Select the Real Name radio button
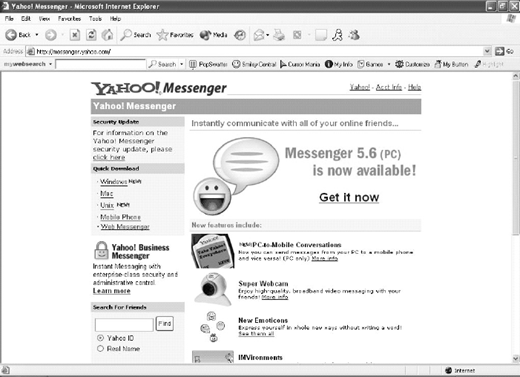This screenshot has width=520, height=377. (x=100, y=349)
